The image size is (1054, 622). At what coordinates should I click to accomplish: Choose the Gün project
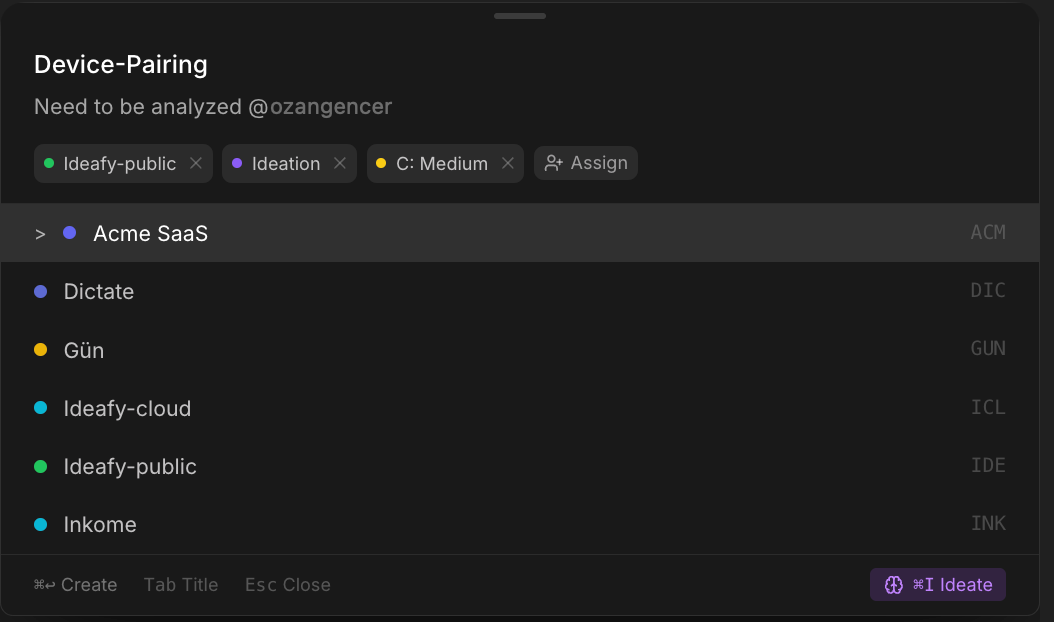[84, 350]
